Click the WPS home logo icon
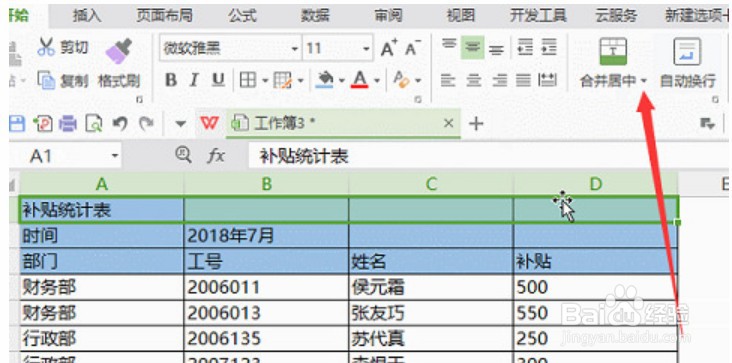Image resolution: width=732 pixels, height=363 pixels. click(x=210, y=124)
